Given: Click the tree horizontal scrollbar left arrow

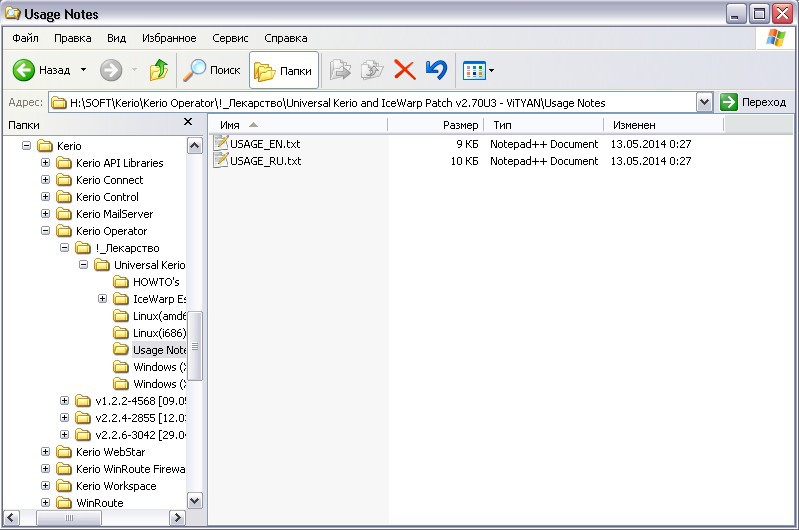Looking at the screenshot, I should (x=12, y=518).
